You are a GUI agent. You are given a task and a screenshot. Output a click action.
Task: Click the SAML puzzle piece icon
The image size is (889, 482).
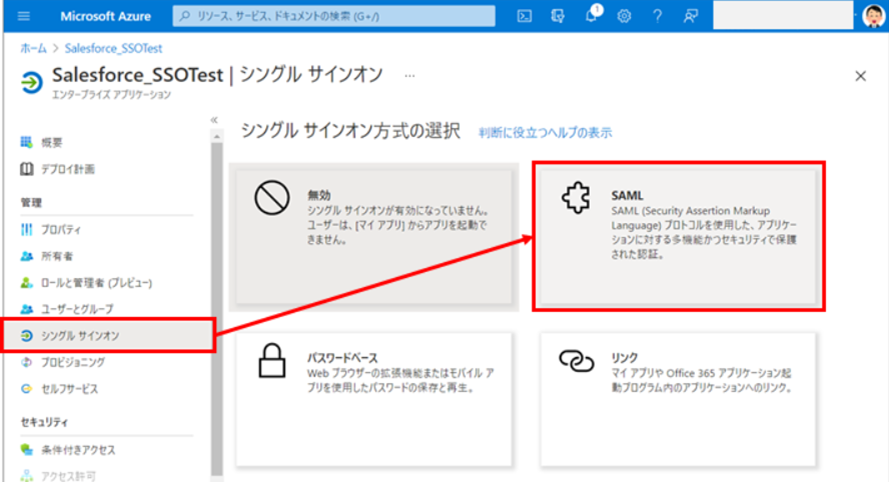pos(576,197)
